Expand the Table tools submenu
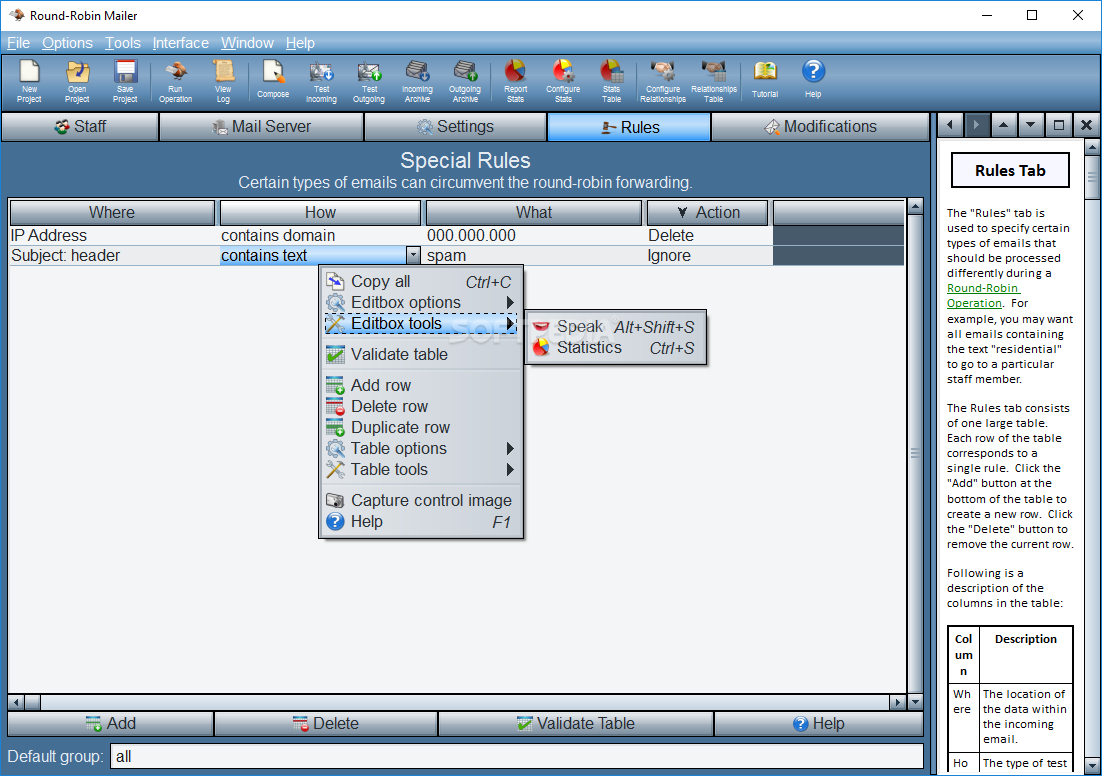1102x776 pixels. click(421, 470)
